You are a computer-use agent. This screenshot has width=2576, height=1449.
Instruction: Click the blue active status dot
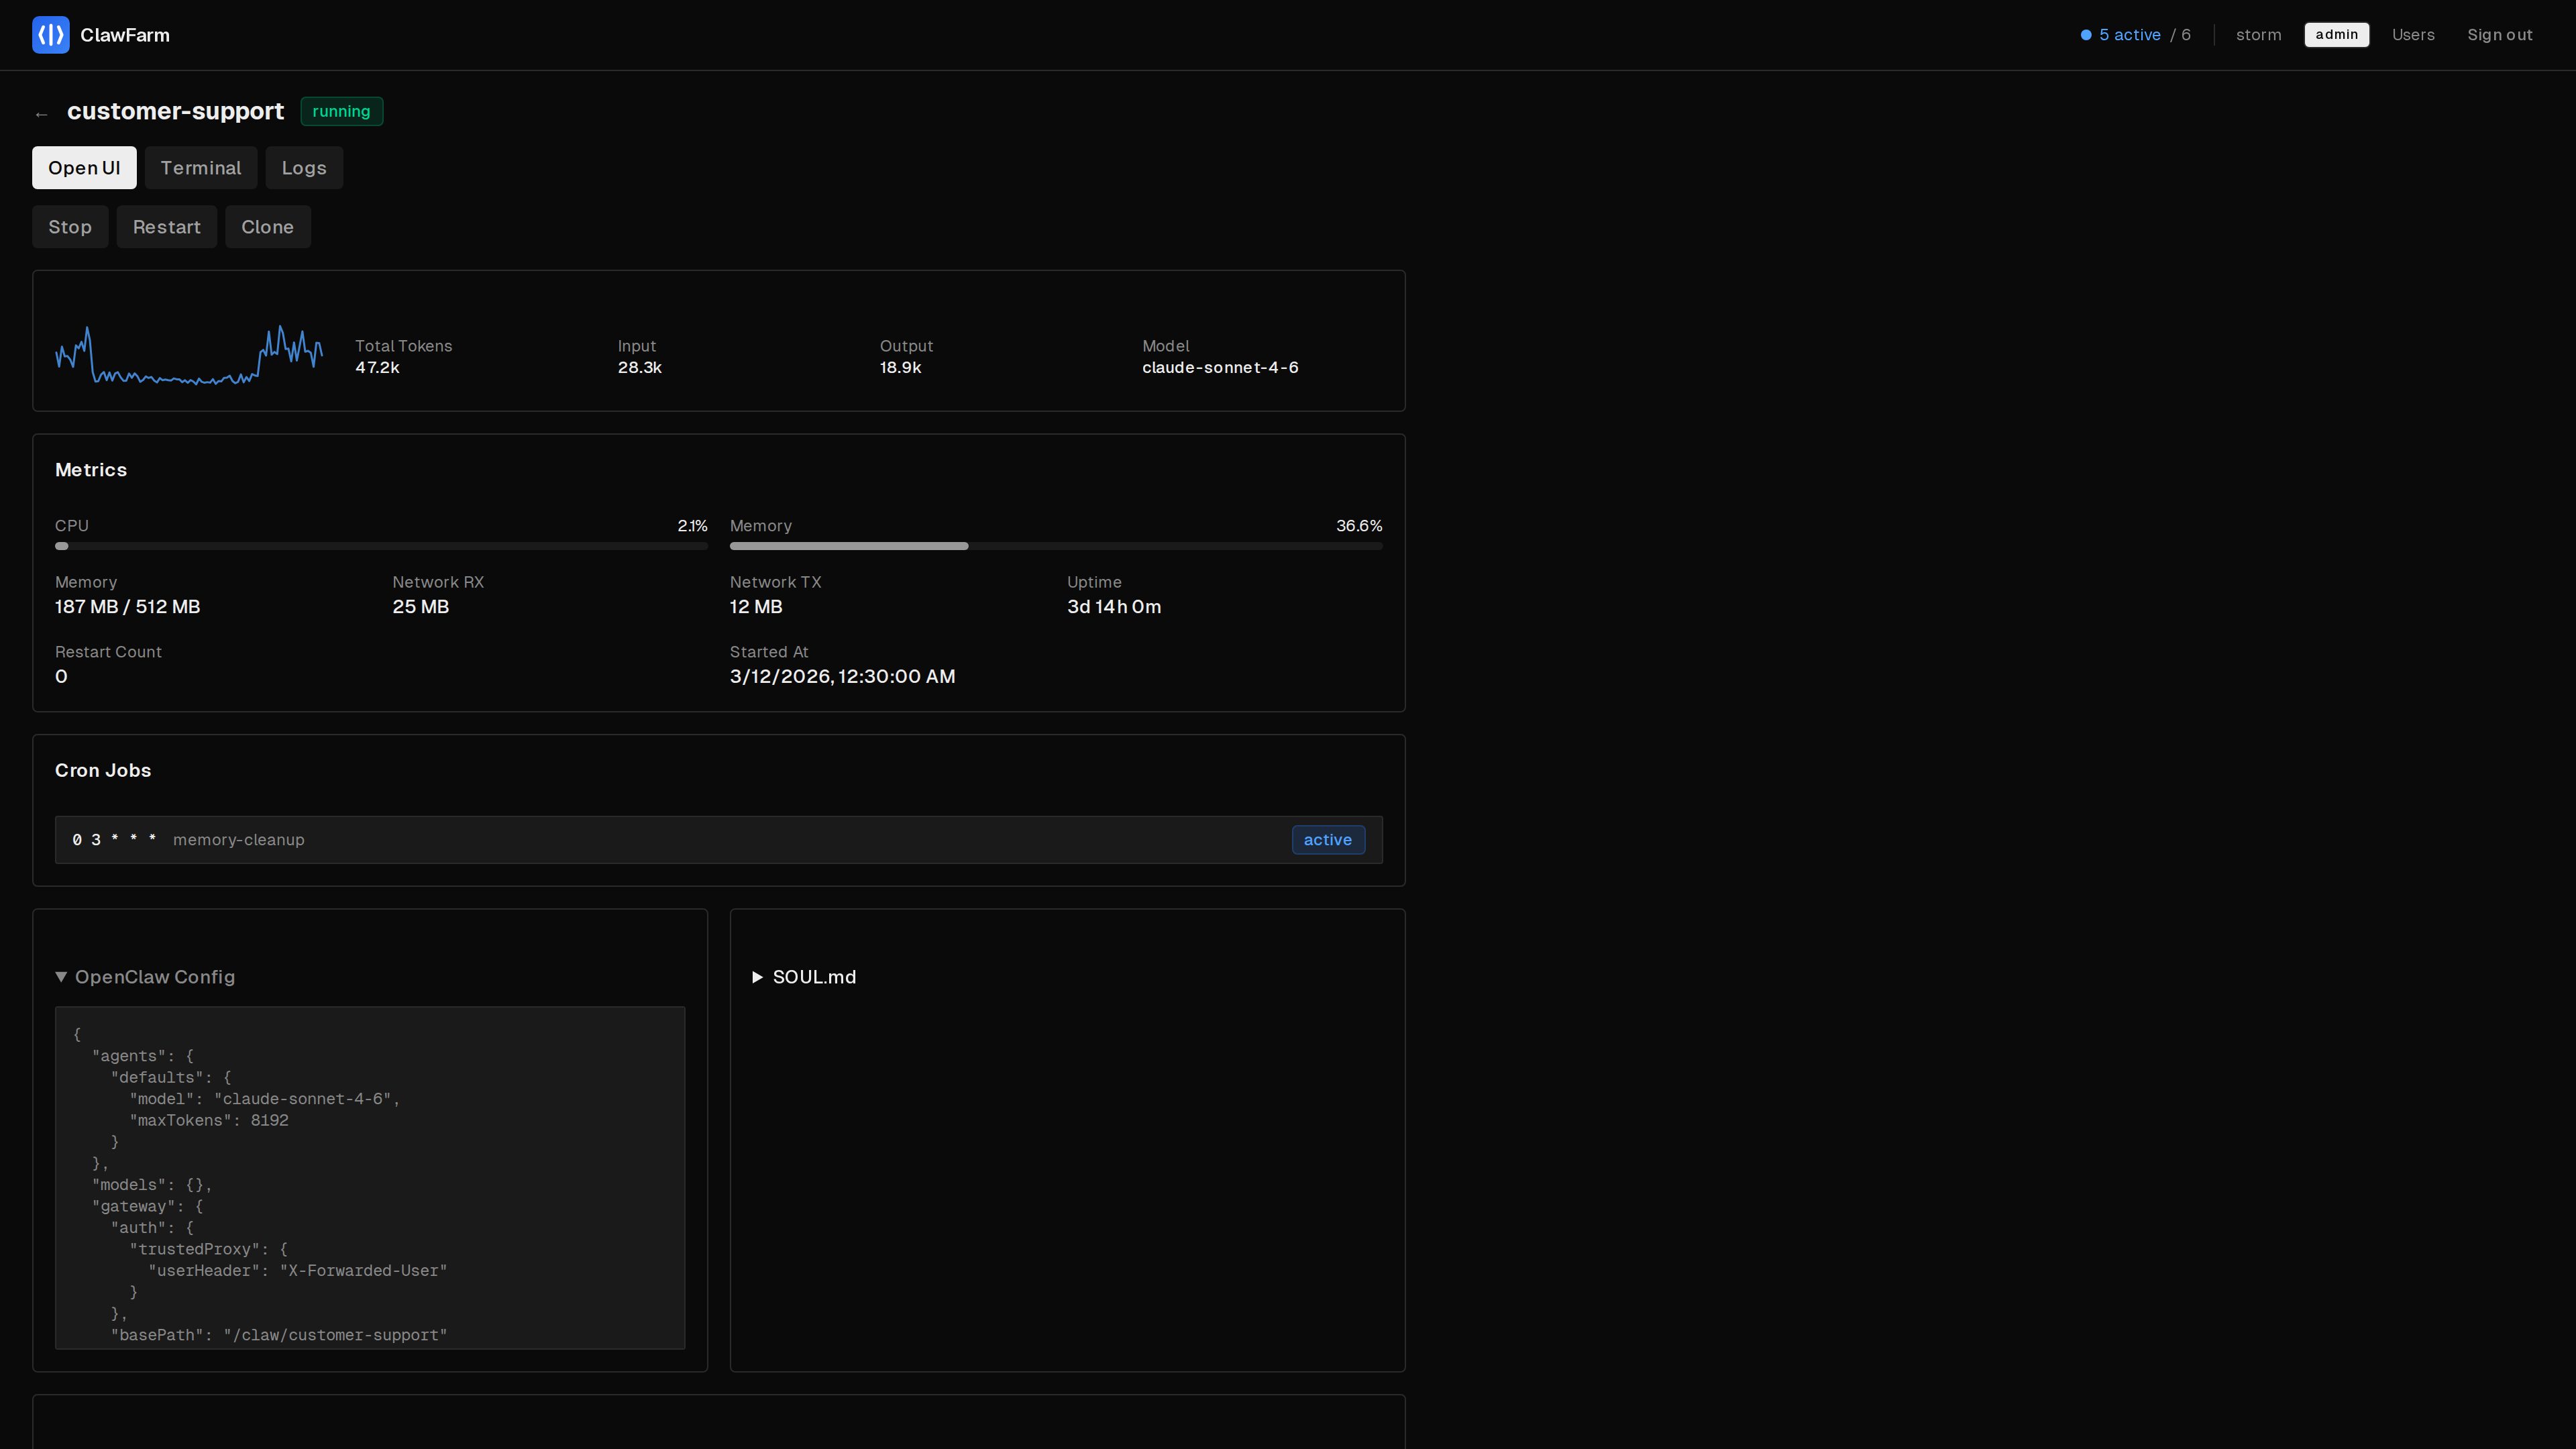[2086, 34]
